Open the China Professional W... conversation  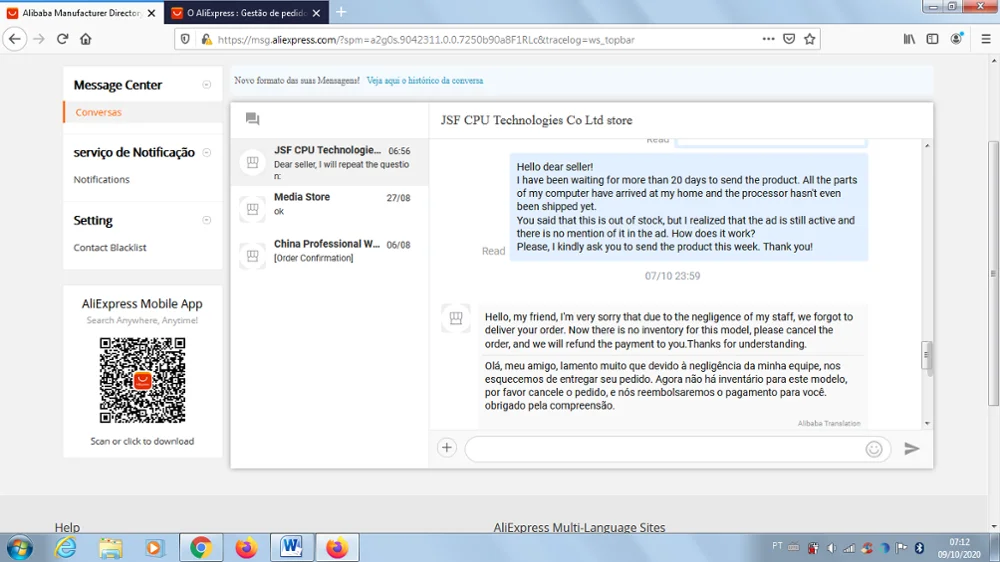[x=330, y=256]
